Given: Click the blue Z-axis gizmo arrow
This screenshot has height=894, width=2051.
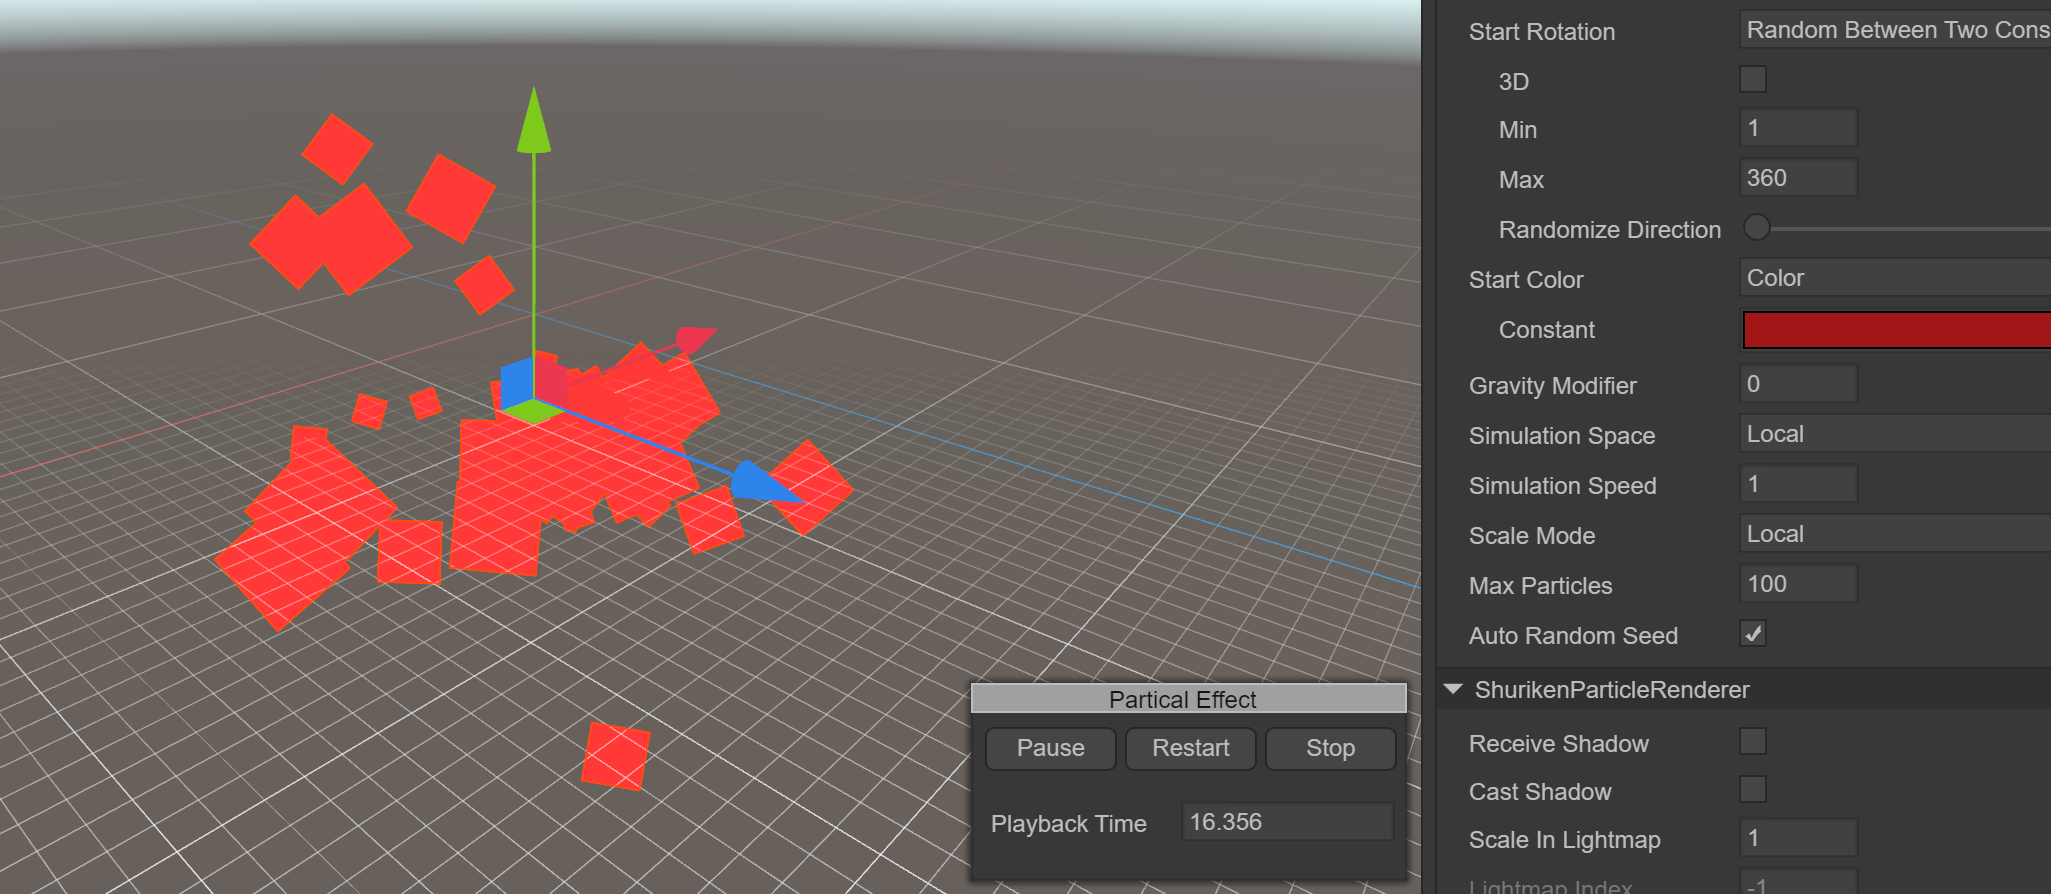Looking at the screenshot, I should click(x=760, y=482).
